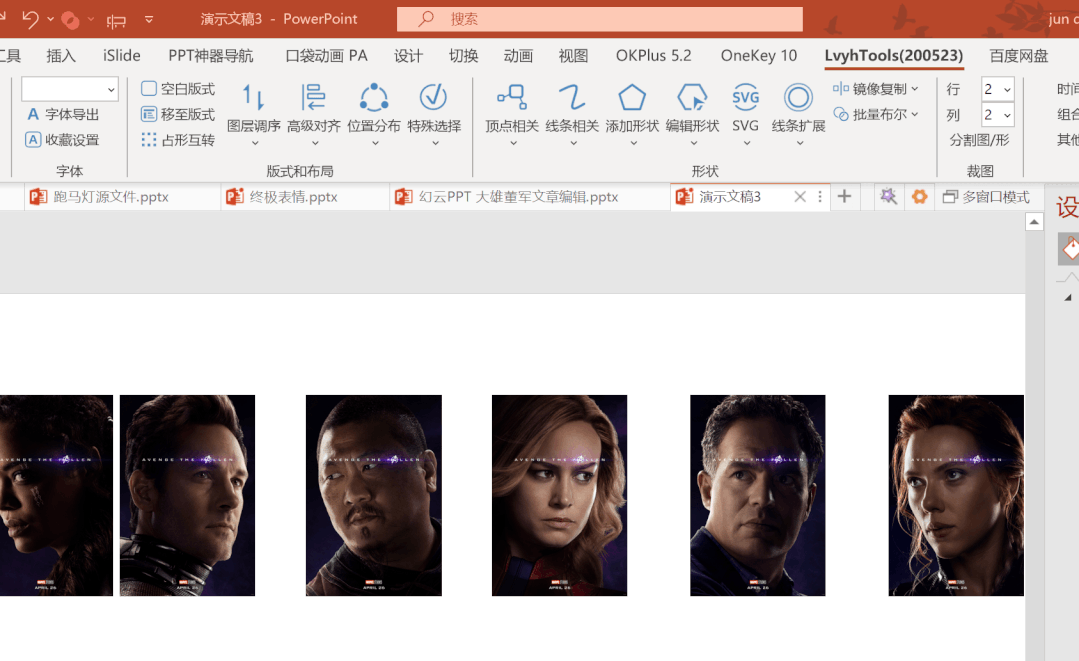The height and width of the screenshot is (661, 1079).
Task: Click the 线条相关 icon
Action: tap(572, 98)
